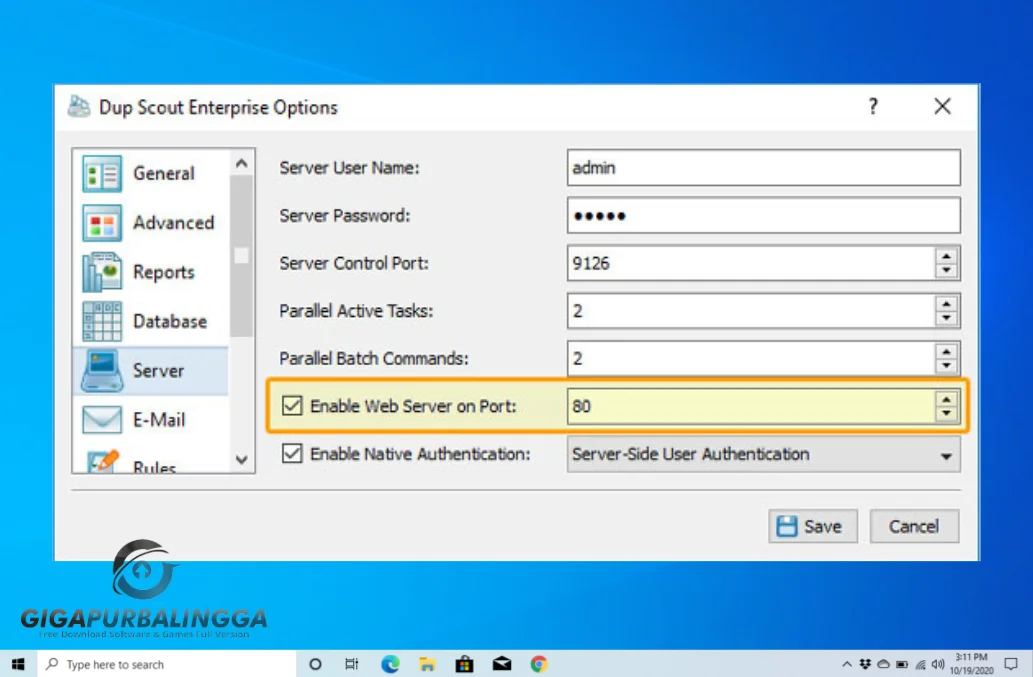Click the OneDrive cloud tray icon
The image size is (1033, 677).
point(883,664)
